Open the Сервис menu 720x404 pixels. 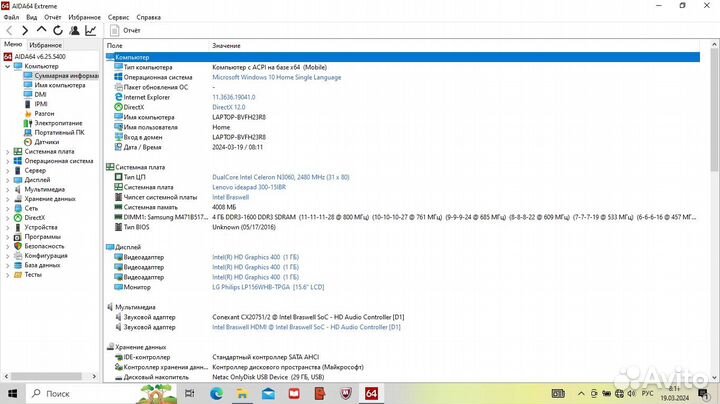coord(118,17)
